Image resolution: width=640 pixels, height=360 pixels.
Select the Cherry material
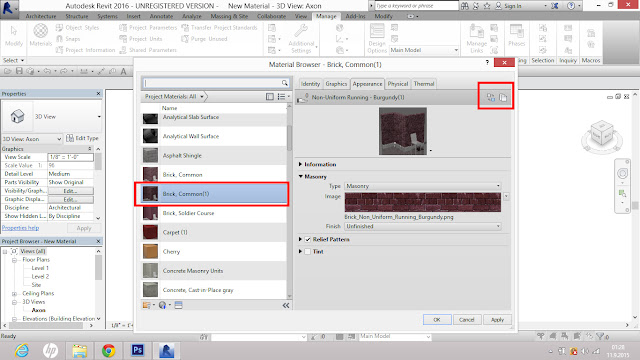pos(214,251)
